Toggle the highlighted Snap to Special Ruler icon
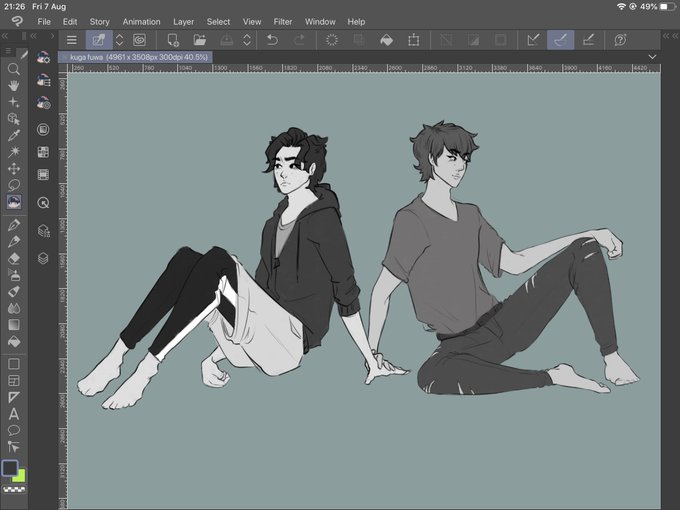680x510 pixels. (561, 40)
